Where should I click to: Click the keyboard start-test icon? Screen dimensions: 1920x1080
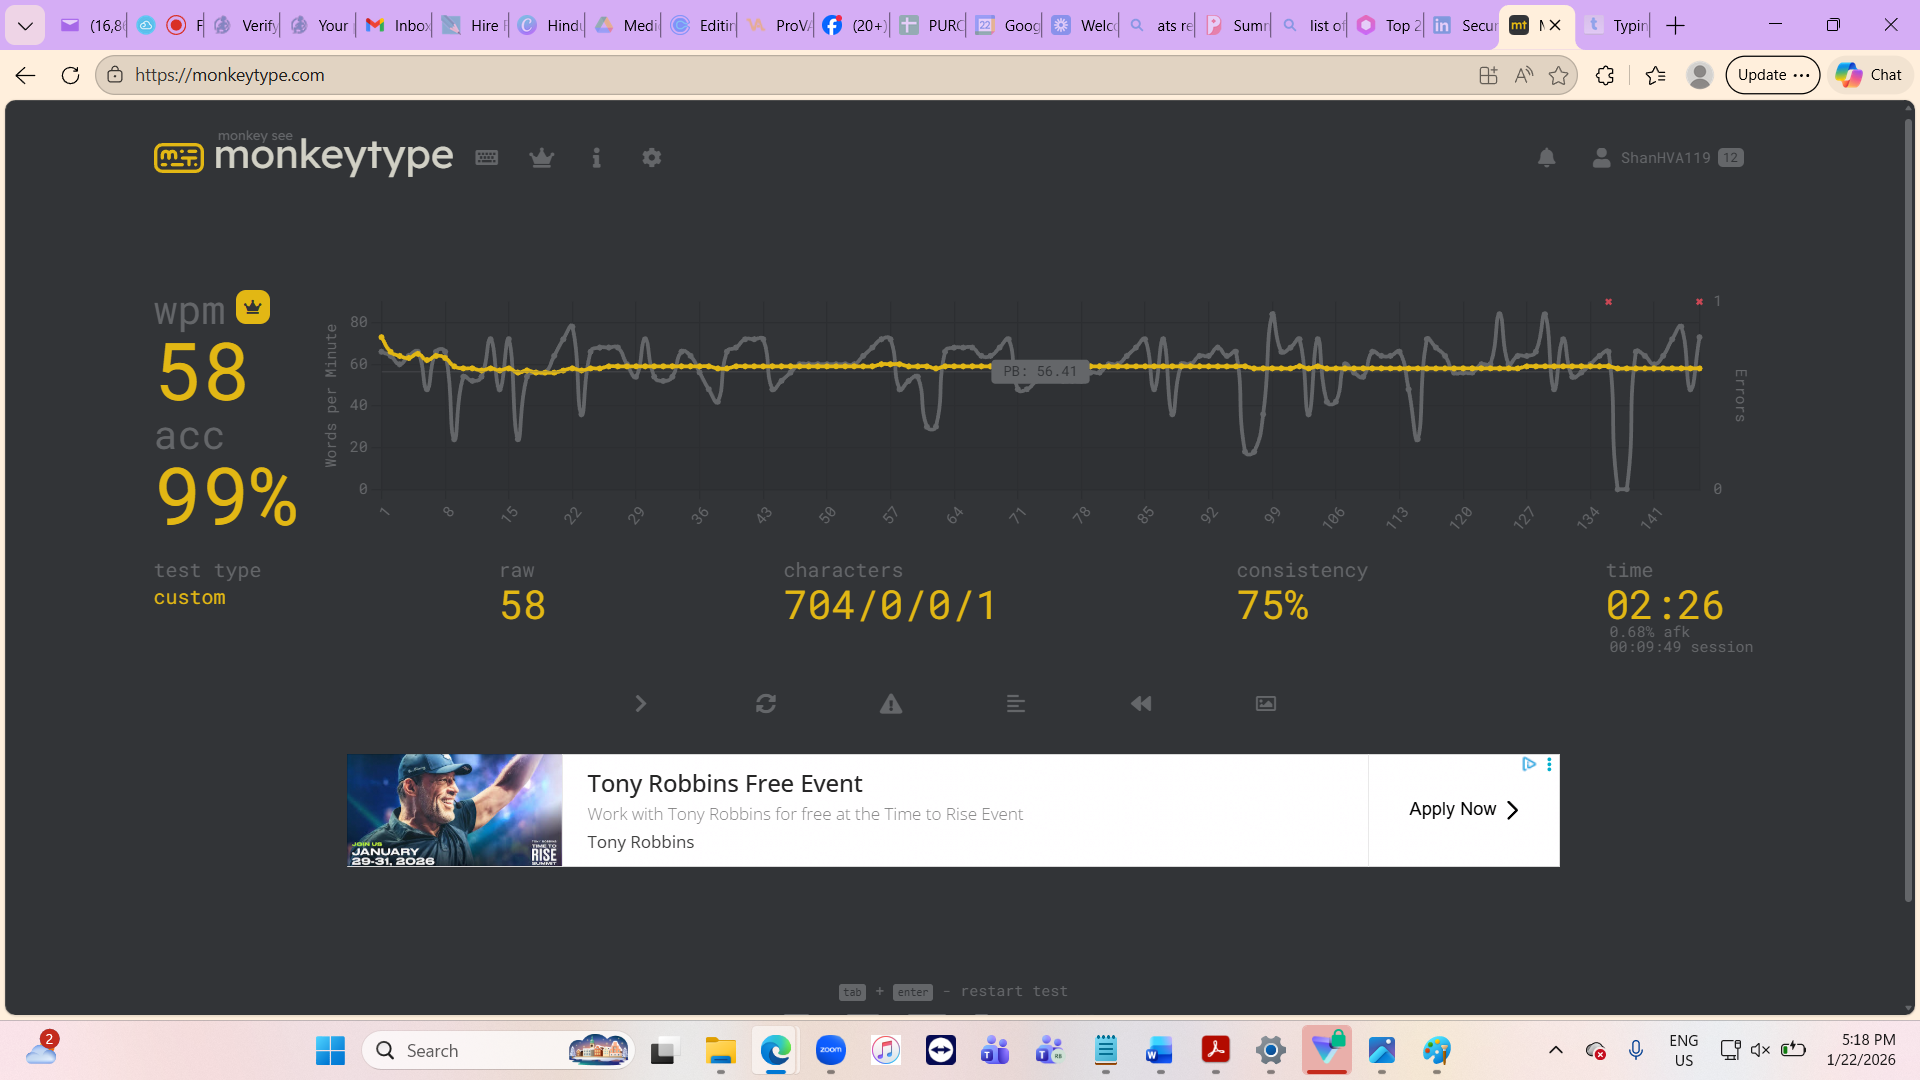click(x=487, y=158)
